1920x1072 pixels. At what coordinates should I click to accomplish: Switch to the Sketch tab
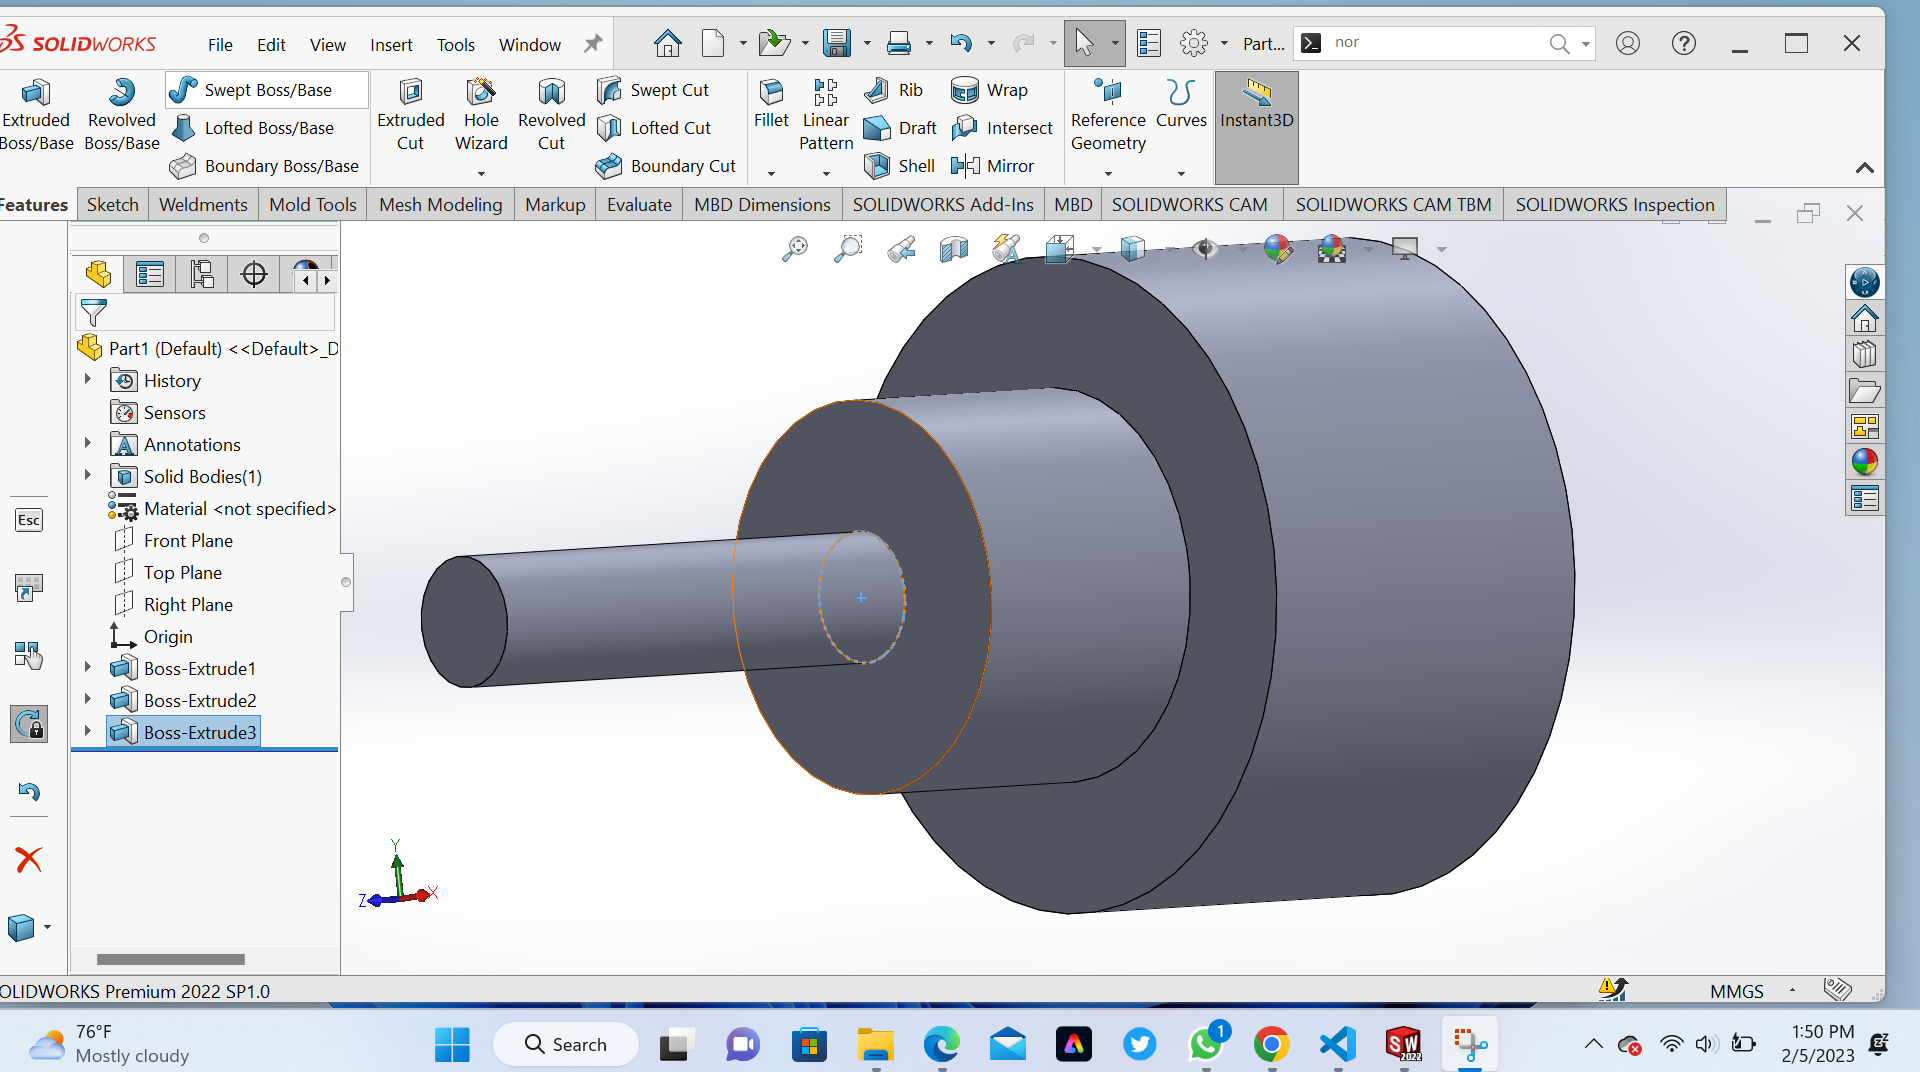tap(112, 205)
